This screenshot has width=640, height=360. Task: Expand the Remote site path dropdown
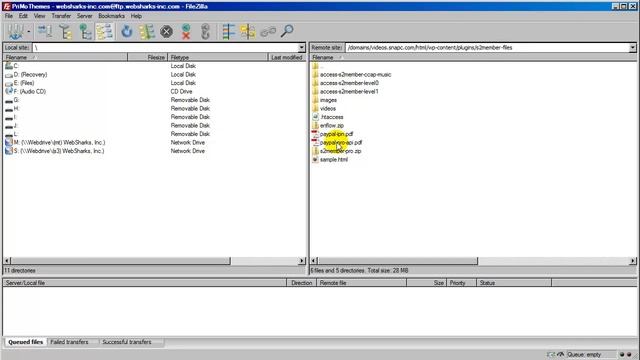pyautogui.click(x=632, y=48)
